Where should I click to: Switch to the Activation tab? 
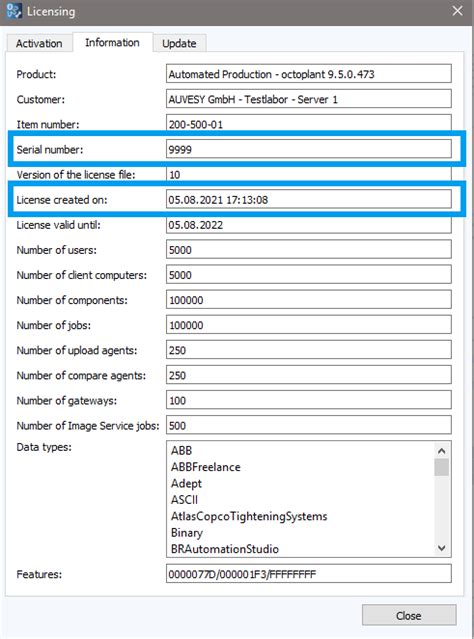click(x=39, y=43)
